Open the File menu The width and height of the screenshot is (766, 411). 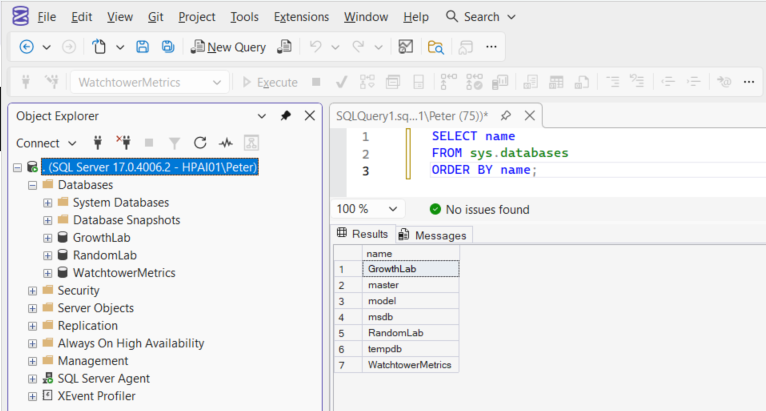click(46, 17)
